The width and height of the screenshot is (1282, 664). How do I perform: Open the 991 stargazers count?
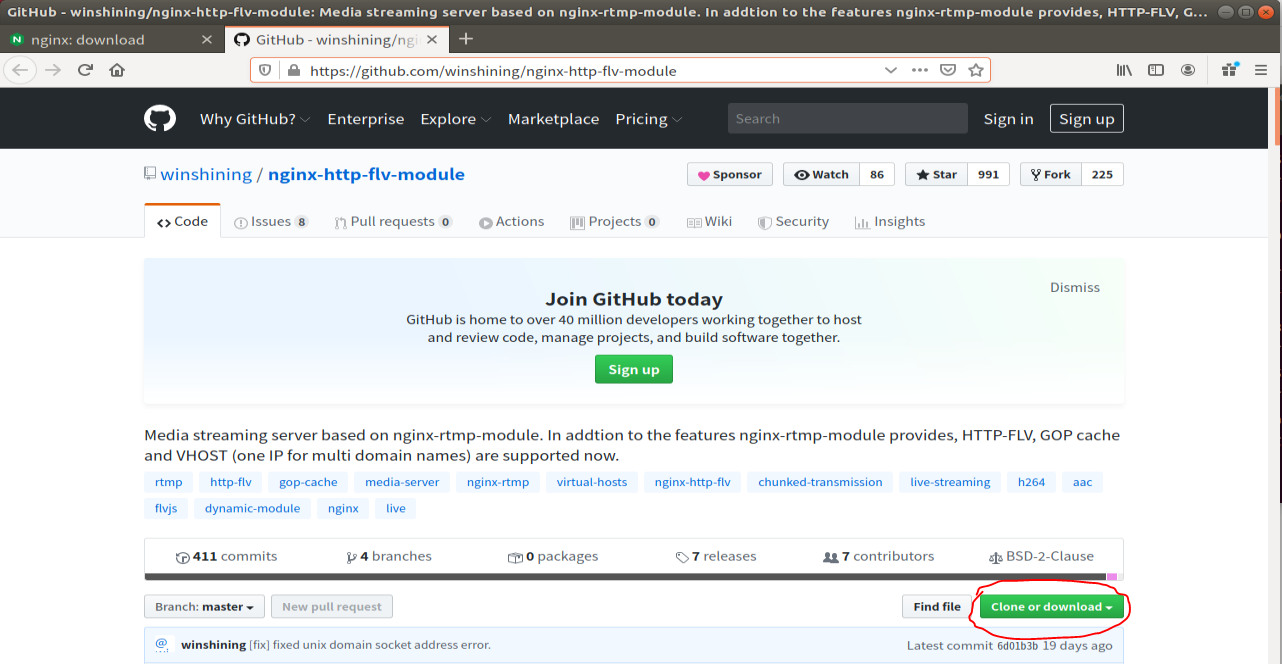tap(988, 174)
